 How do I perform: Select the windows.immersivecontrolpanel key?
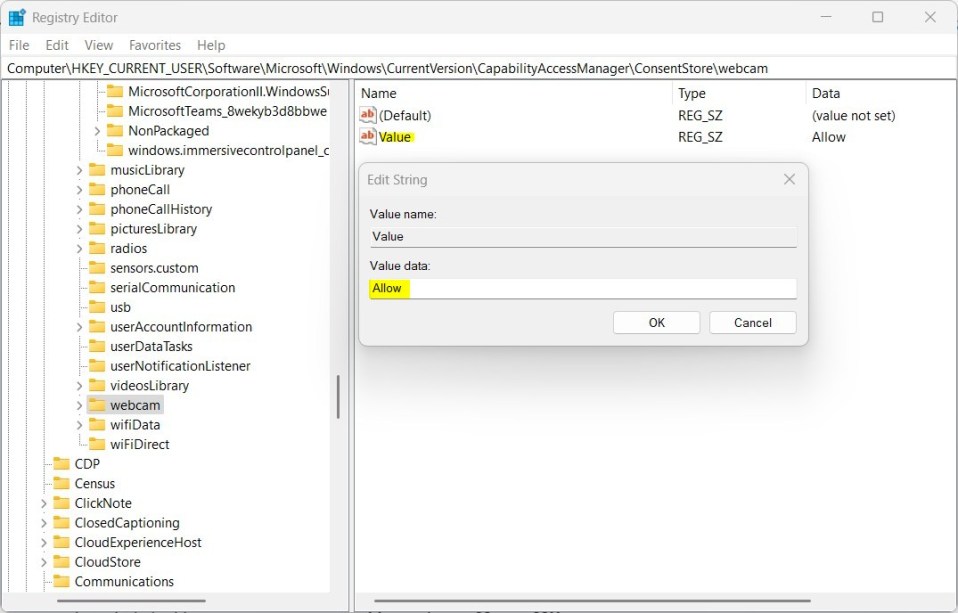click(229, 150)
